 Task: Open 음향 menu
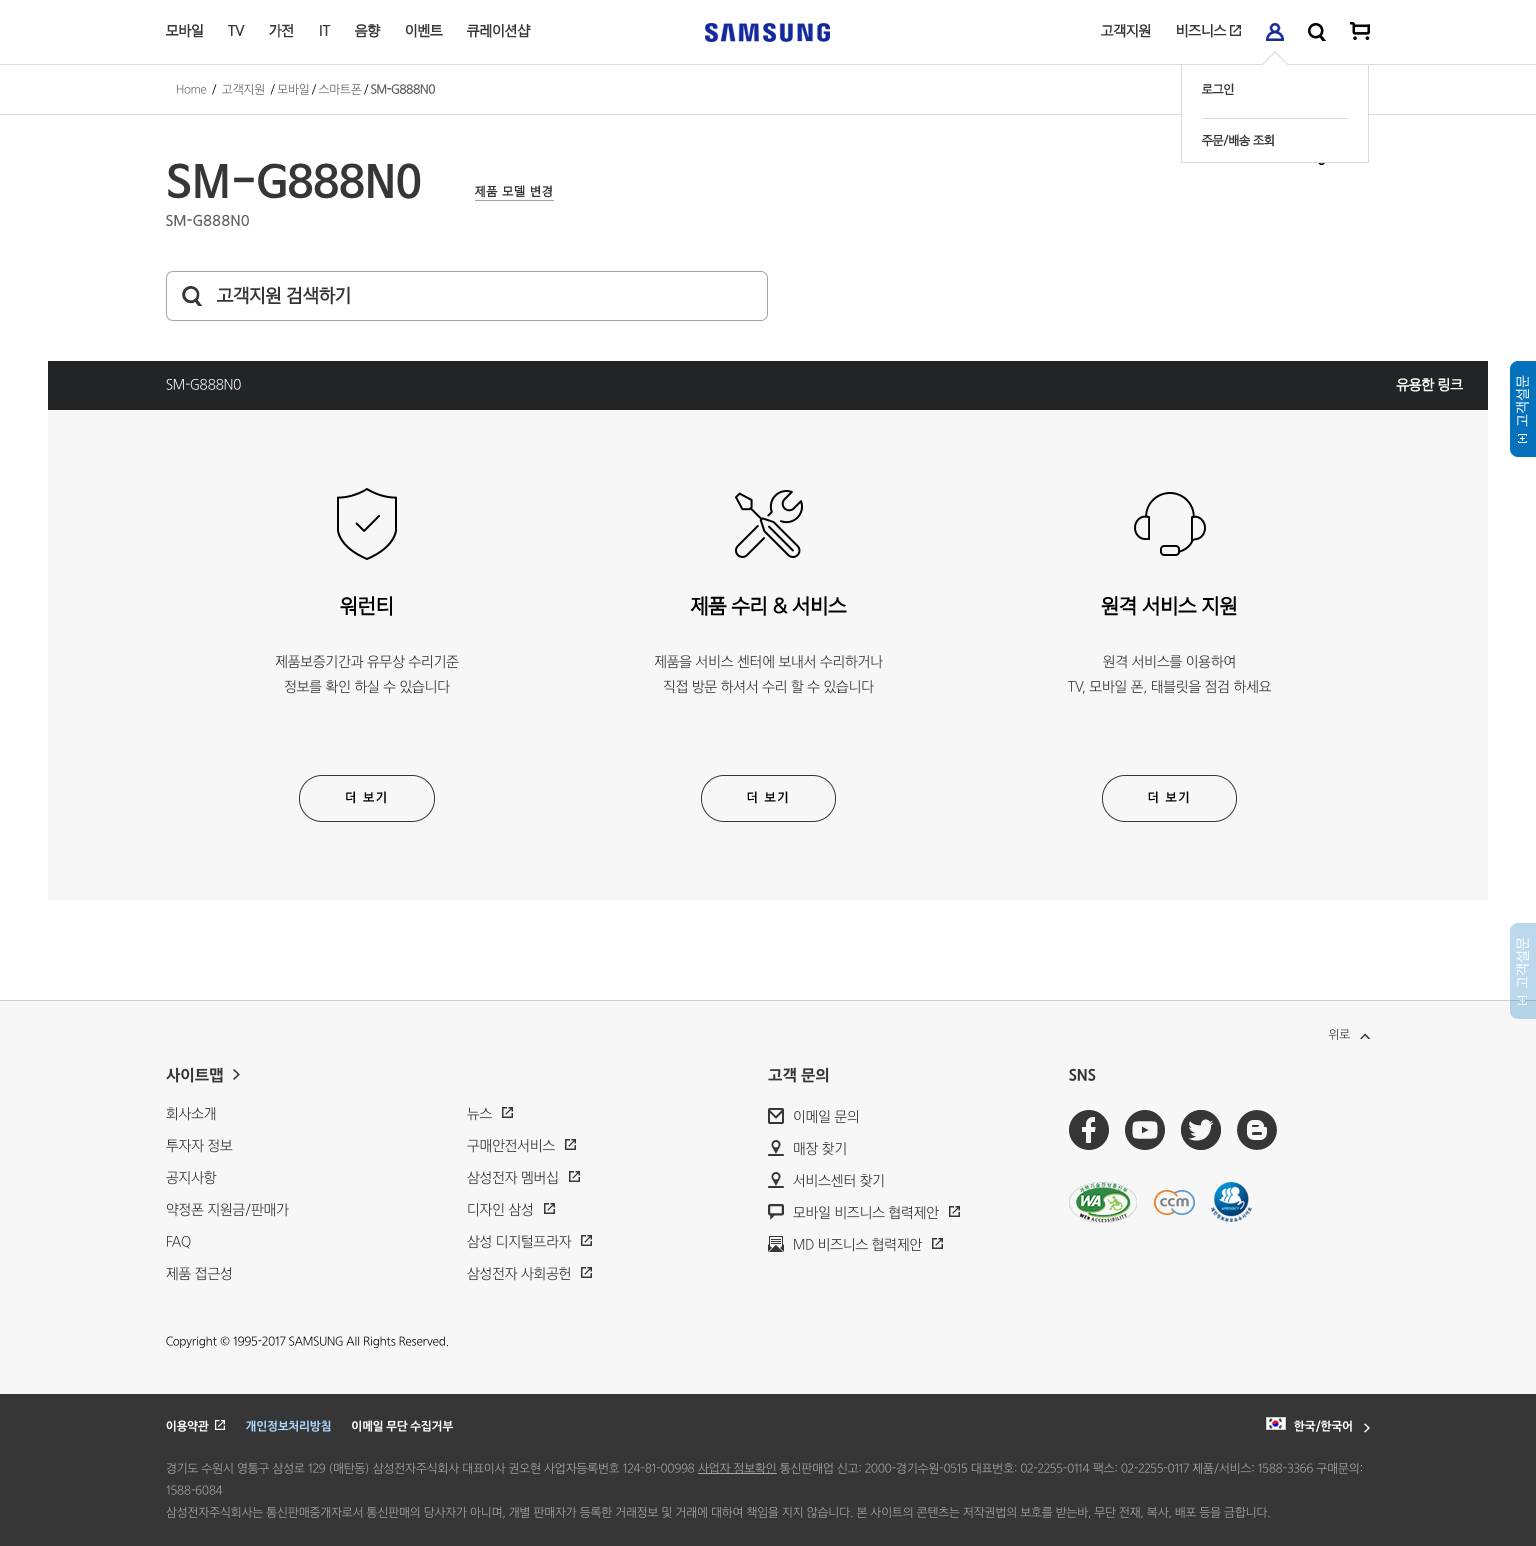click(367, 31)
